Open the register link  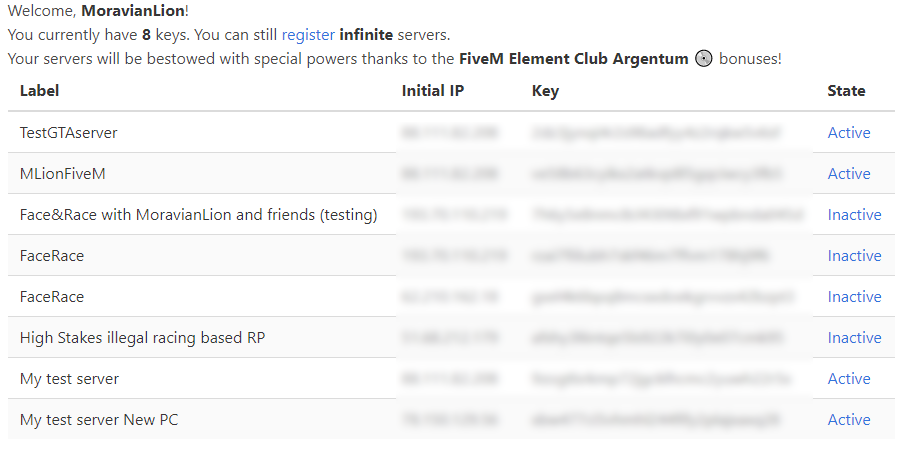pos(308,35)
